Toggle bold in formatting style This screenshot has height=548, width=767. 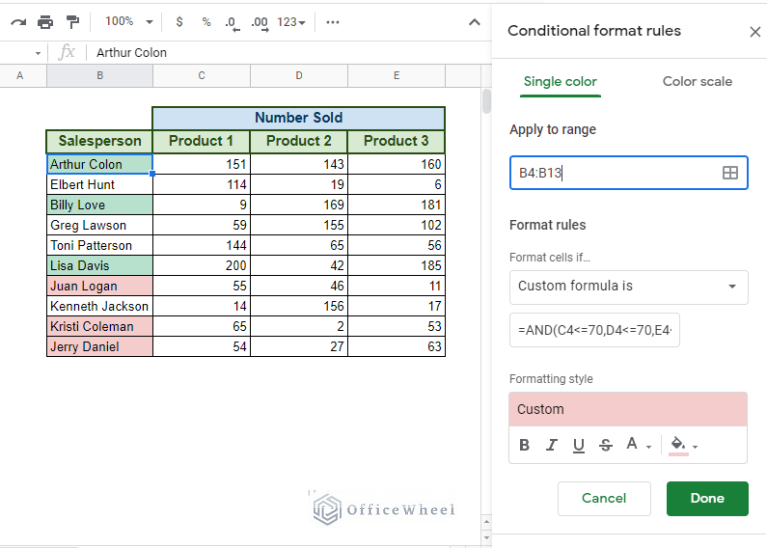(x=525, y=445)
